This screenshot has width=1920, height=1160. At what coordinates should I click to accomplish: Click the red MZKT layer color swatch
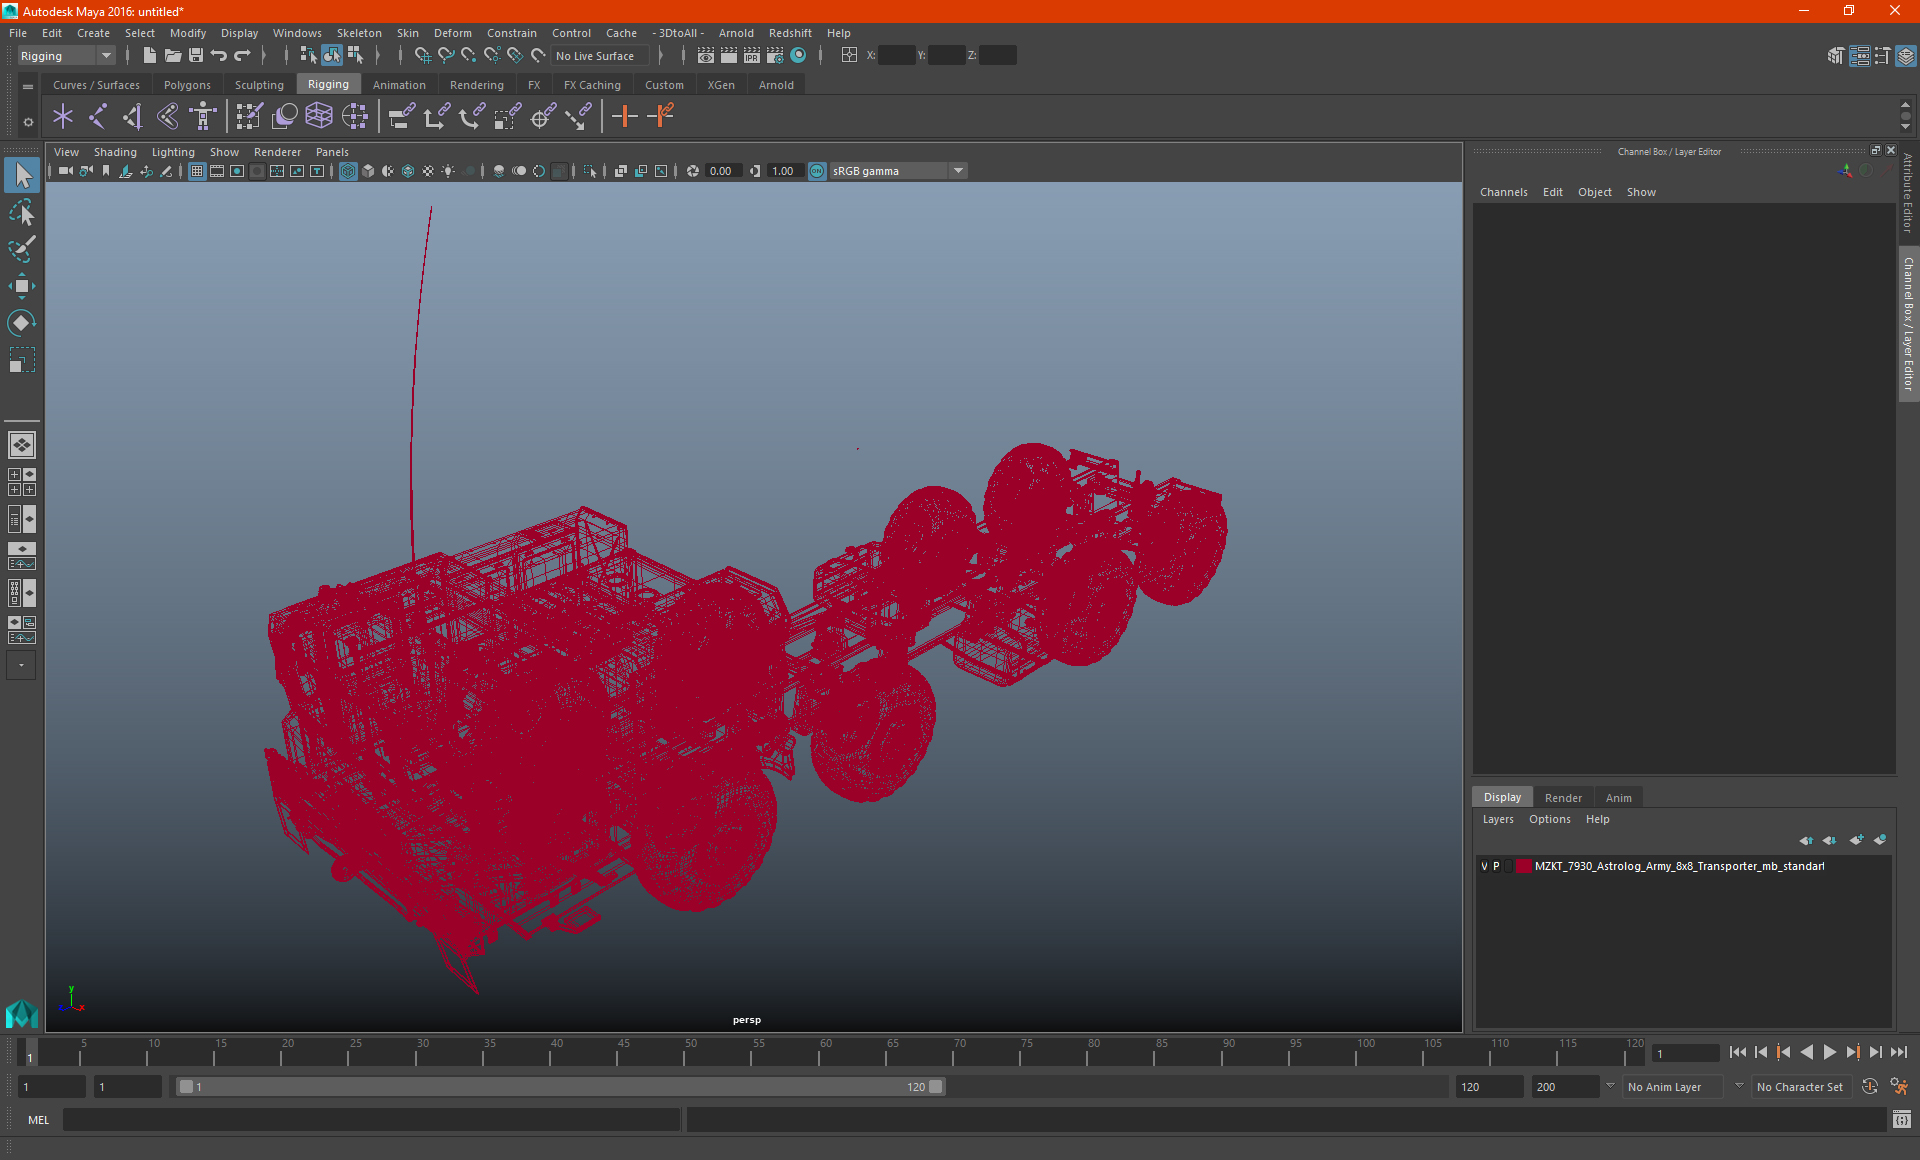(x=1523, y=866)
